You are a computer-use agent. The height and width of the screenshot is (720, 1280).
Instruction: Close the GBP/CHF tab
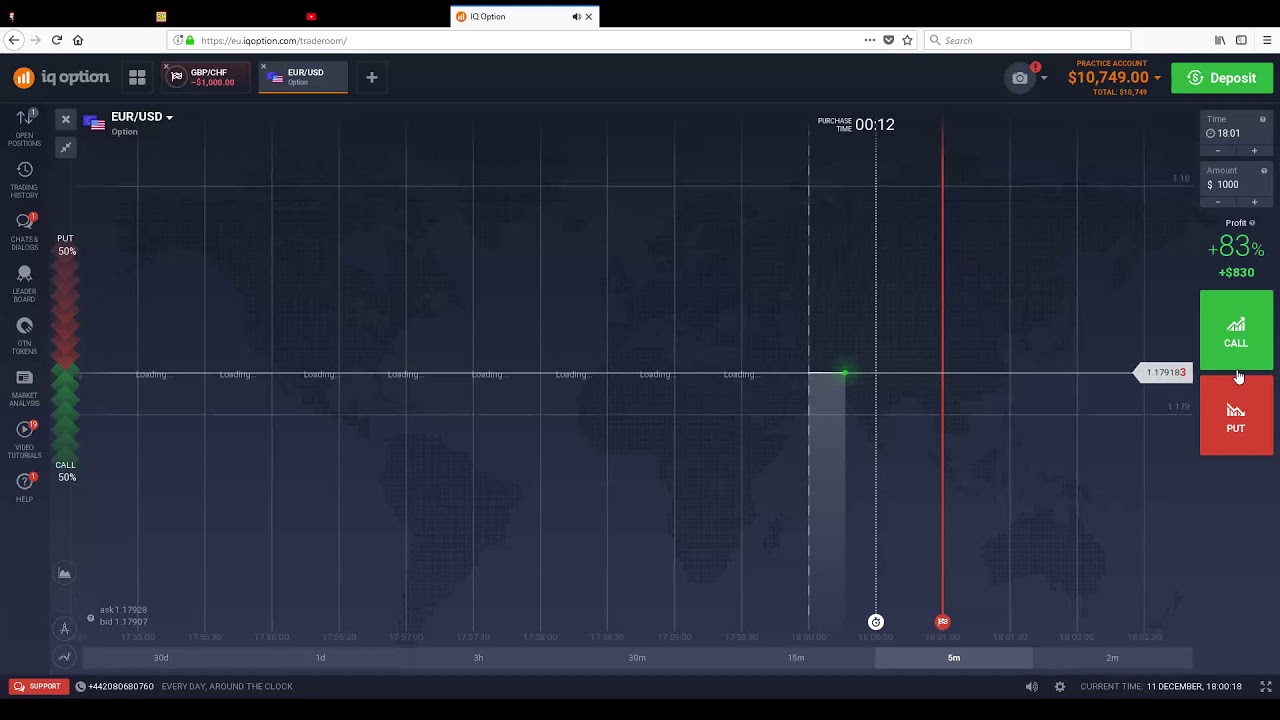(167, 67)
